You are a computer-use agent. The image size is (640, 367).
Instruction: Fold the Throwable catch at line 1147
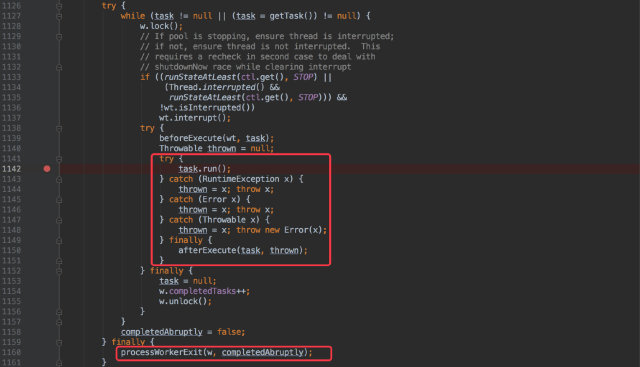[x=59, y=220]
